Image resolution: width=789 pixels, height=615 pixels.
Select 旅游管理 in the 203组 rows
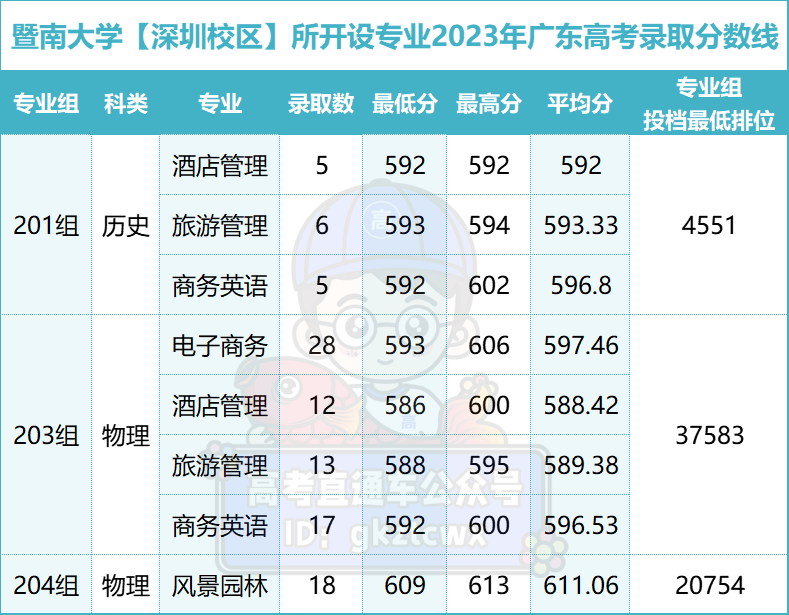click(x=220, y=465)
